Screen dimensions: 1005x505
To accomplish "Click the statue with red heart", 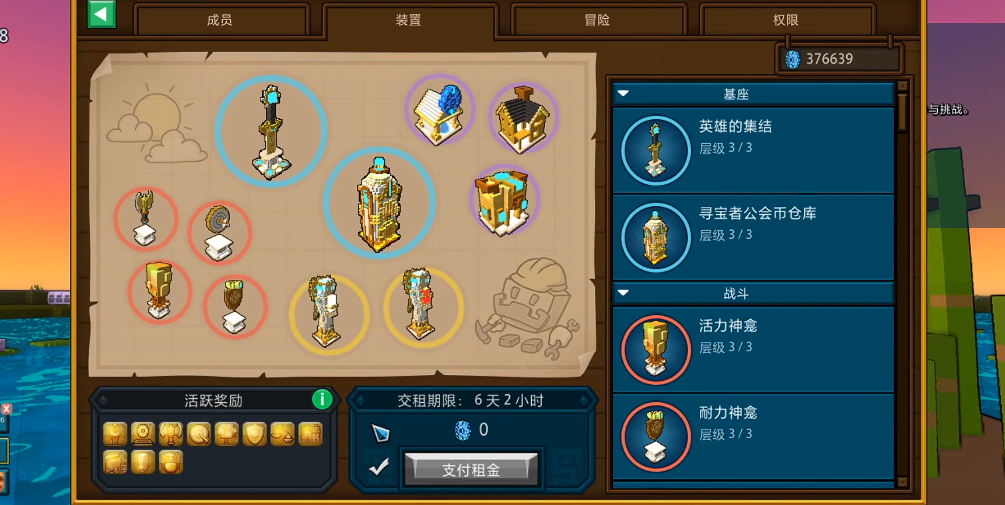I will click(x=423, y=308).
